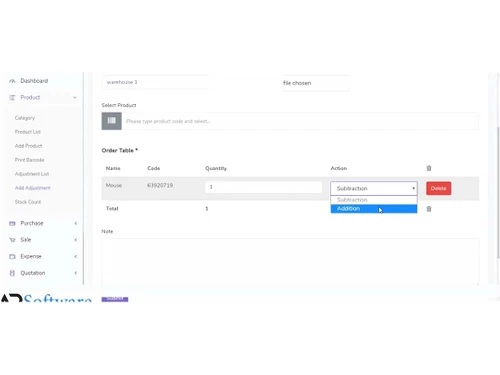
Task: Click the purple submit button at bottom
Action: click(x=115, y=299)
